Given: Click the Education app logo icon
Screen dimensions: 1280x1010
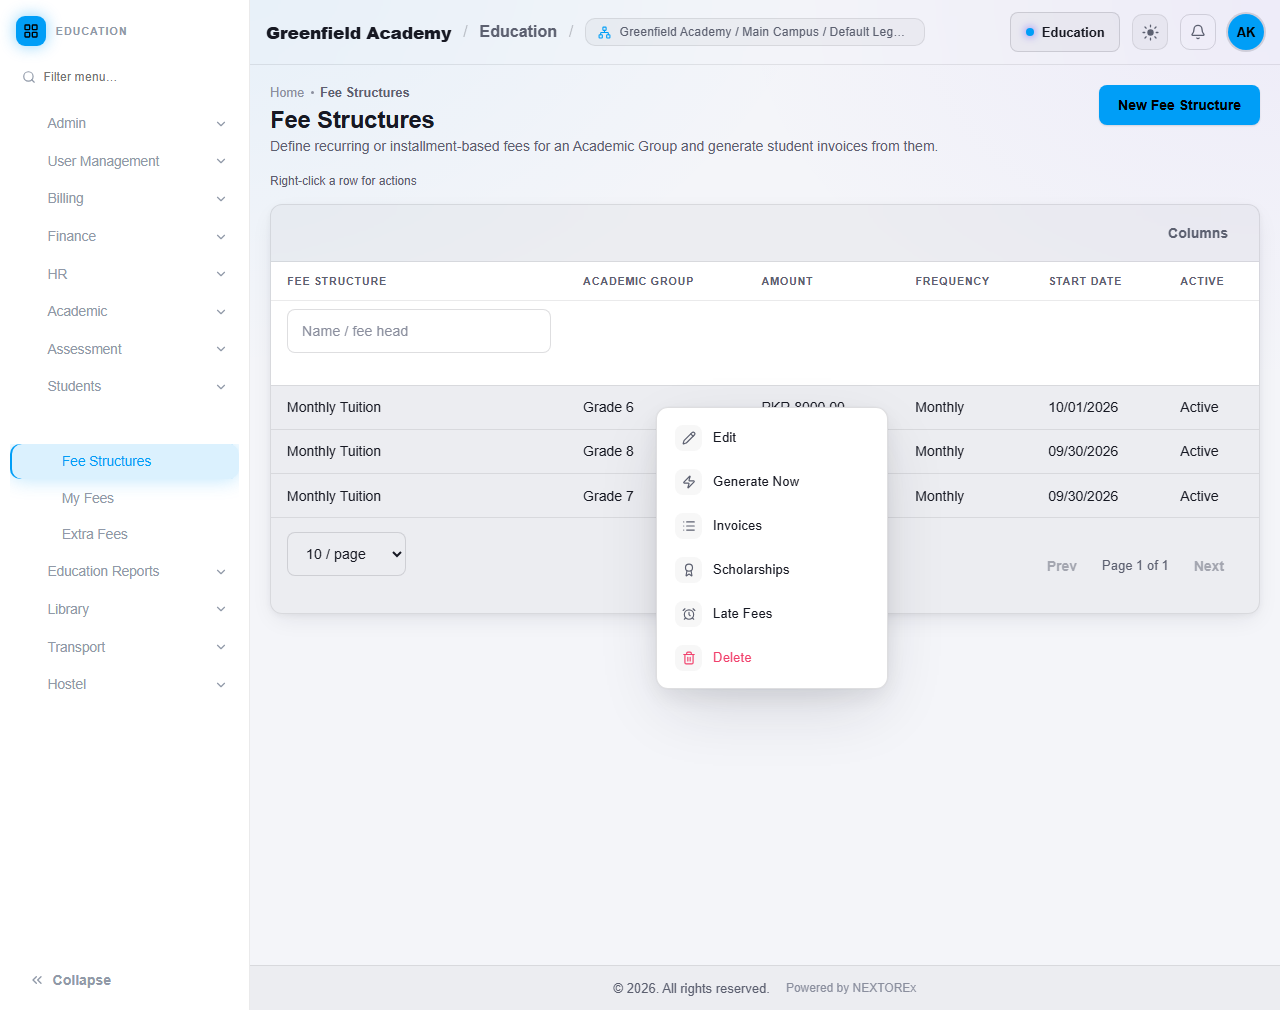Looking at the screenshot, I should click(31, 31).
